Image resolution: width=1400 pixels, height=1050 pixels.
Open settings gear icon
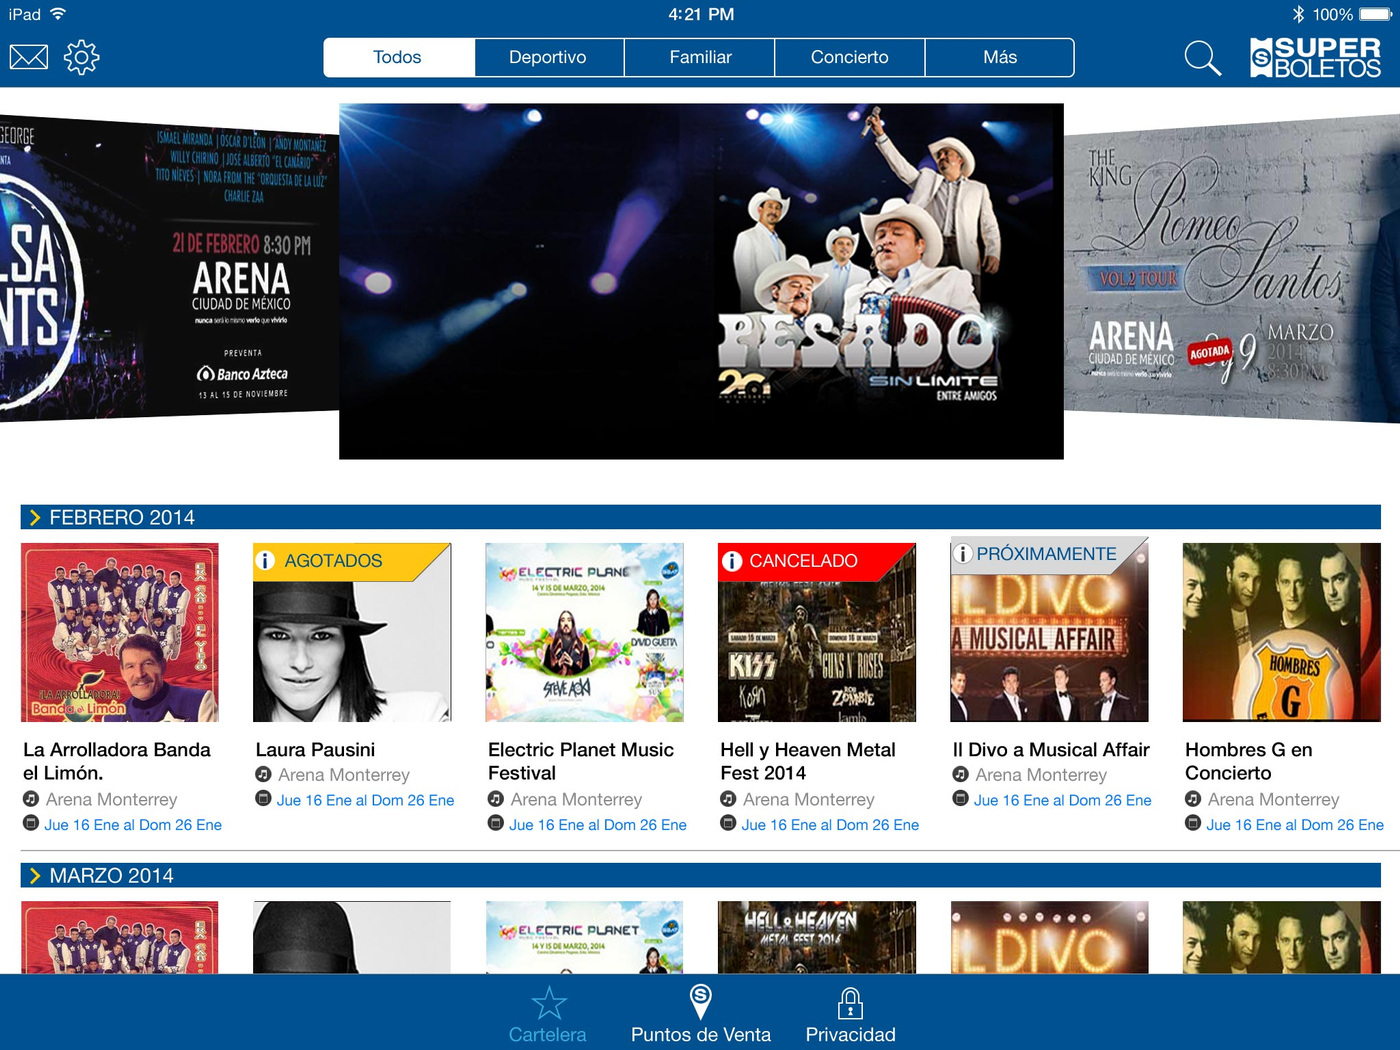[x=81, y=57]
